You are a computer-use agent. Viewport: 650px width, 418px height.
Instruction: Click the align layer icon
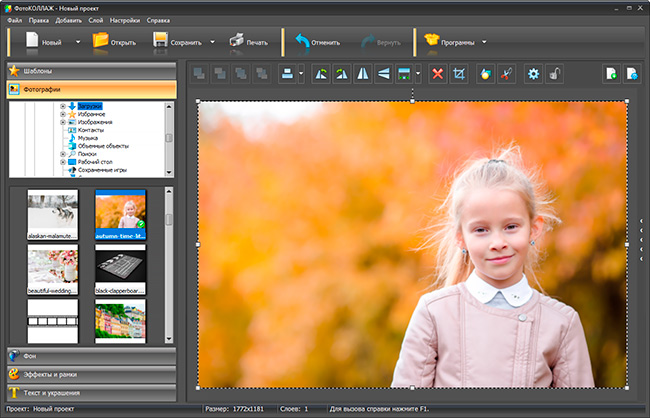pos(287,74)
